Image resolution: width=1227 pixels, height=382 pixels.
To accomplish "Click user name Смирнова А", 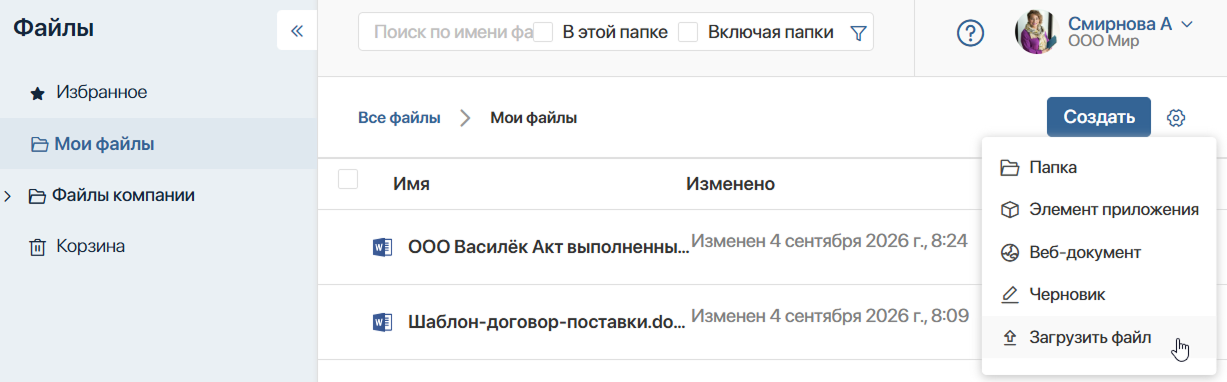I will tap(1120, 24).
